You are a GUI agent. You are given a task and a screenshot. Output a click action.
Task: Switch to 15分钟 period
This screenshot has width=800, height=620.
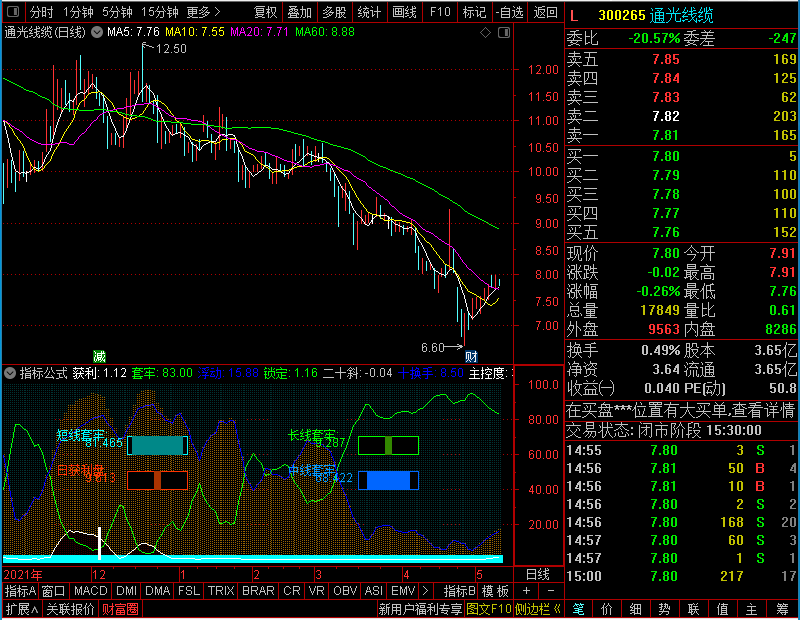click(x=160, y=12)
